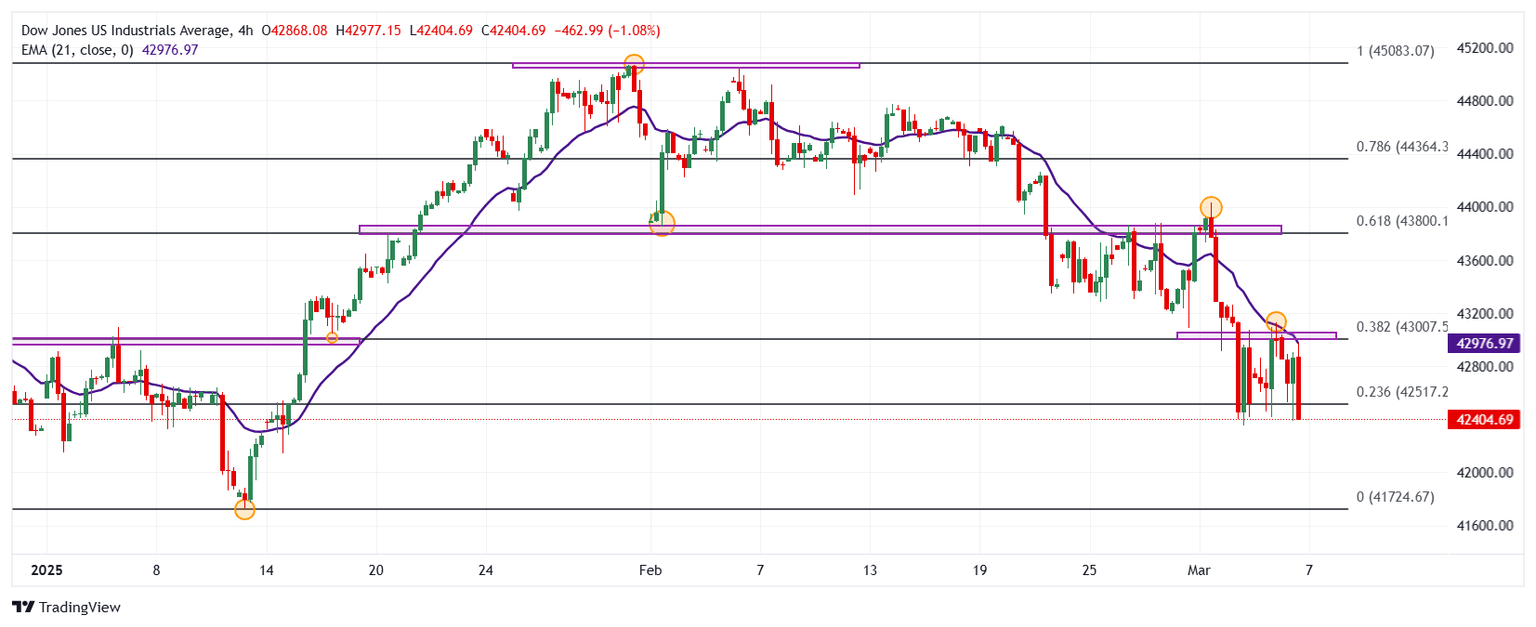1536x627 pixels.
Task: Select the orange circle near the 0.382 level in March
Action: [1276, 322]
